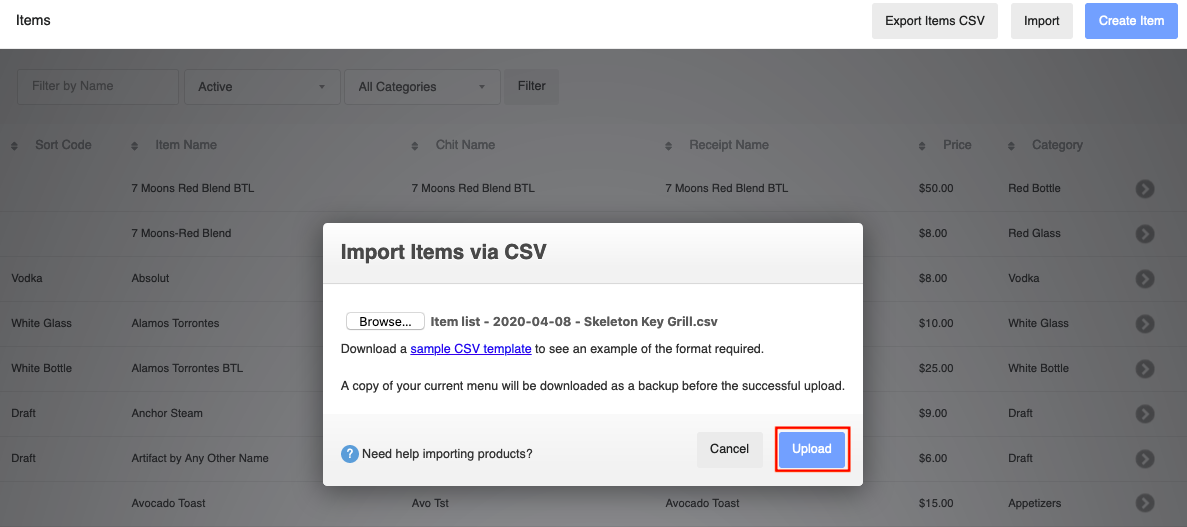
Task: Cancel the CSV import dialog
Action: click(x=730, y=449)
